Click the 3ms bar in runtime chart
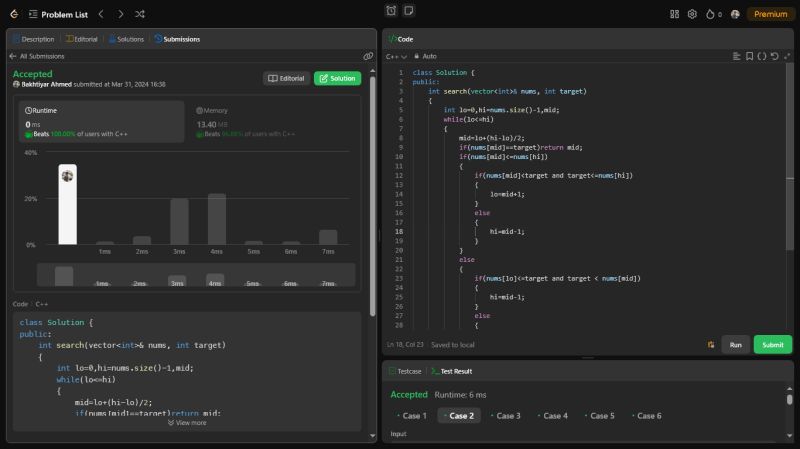This screenshot has height=449, width=800. 179,221
